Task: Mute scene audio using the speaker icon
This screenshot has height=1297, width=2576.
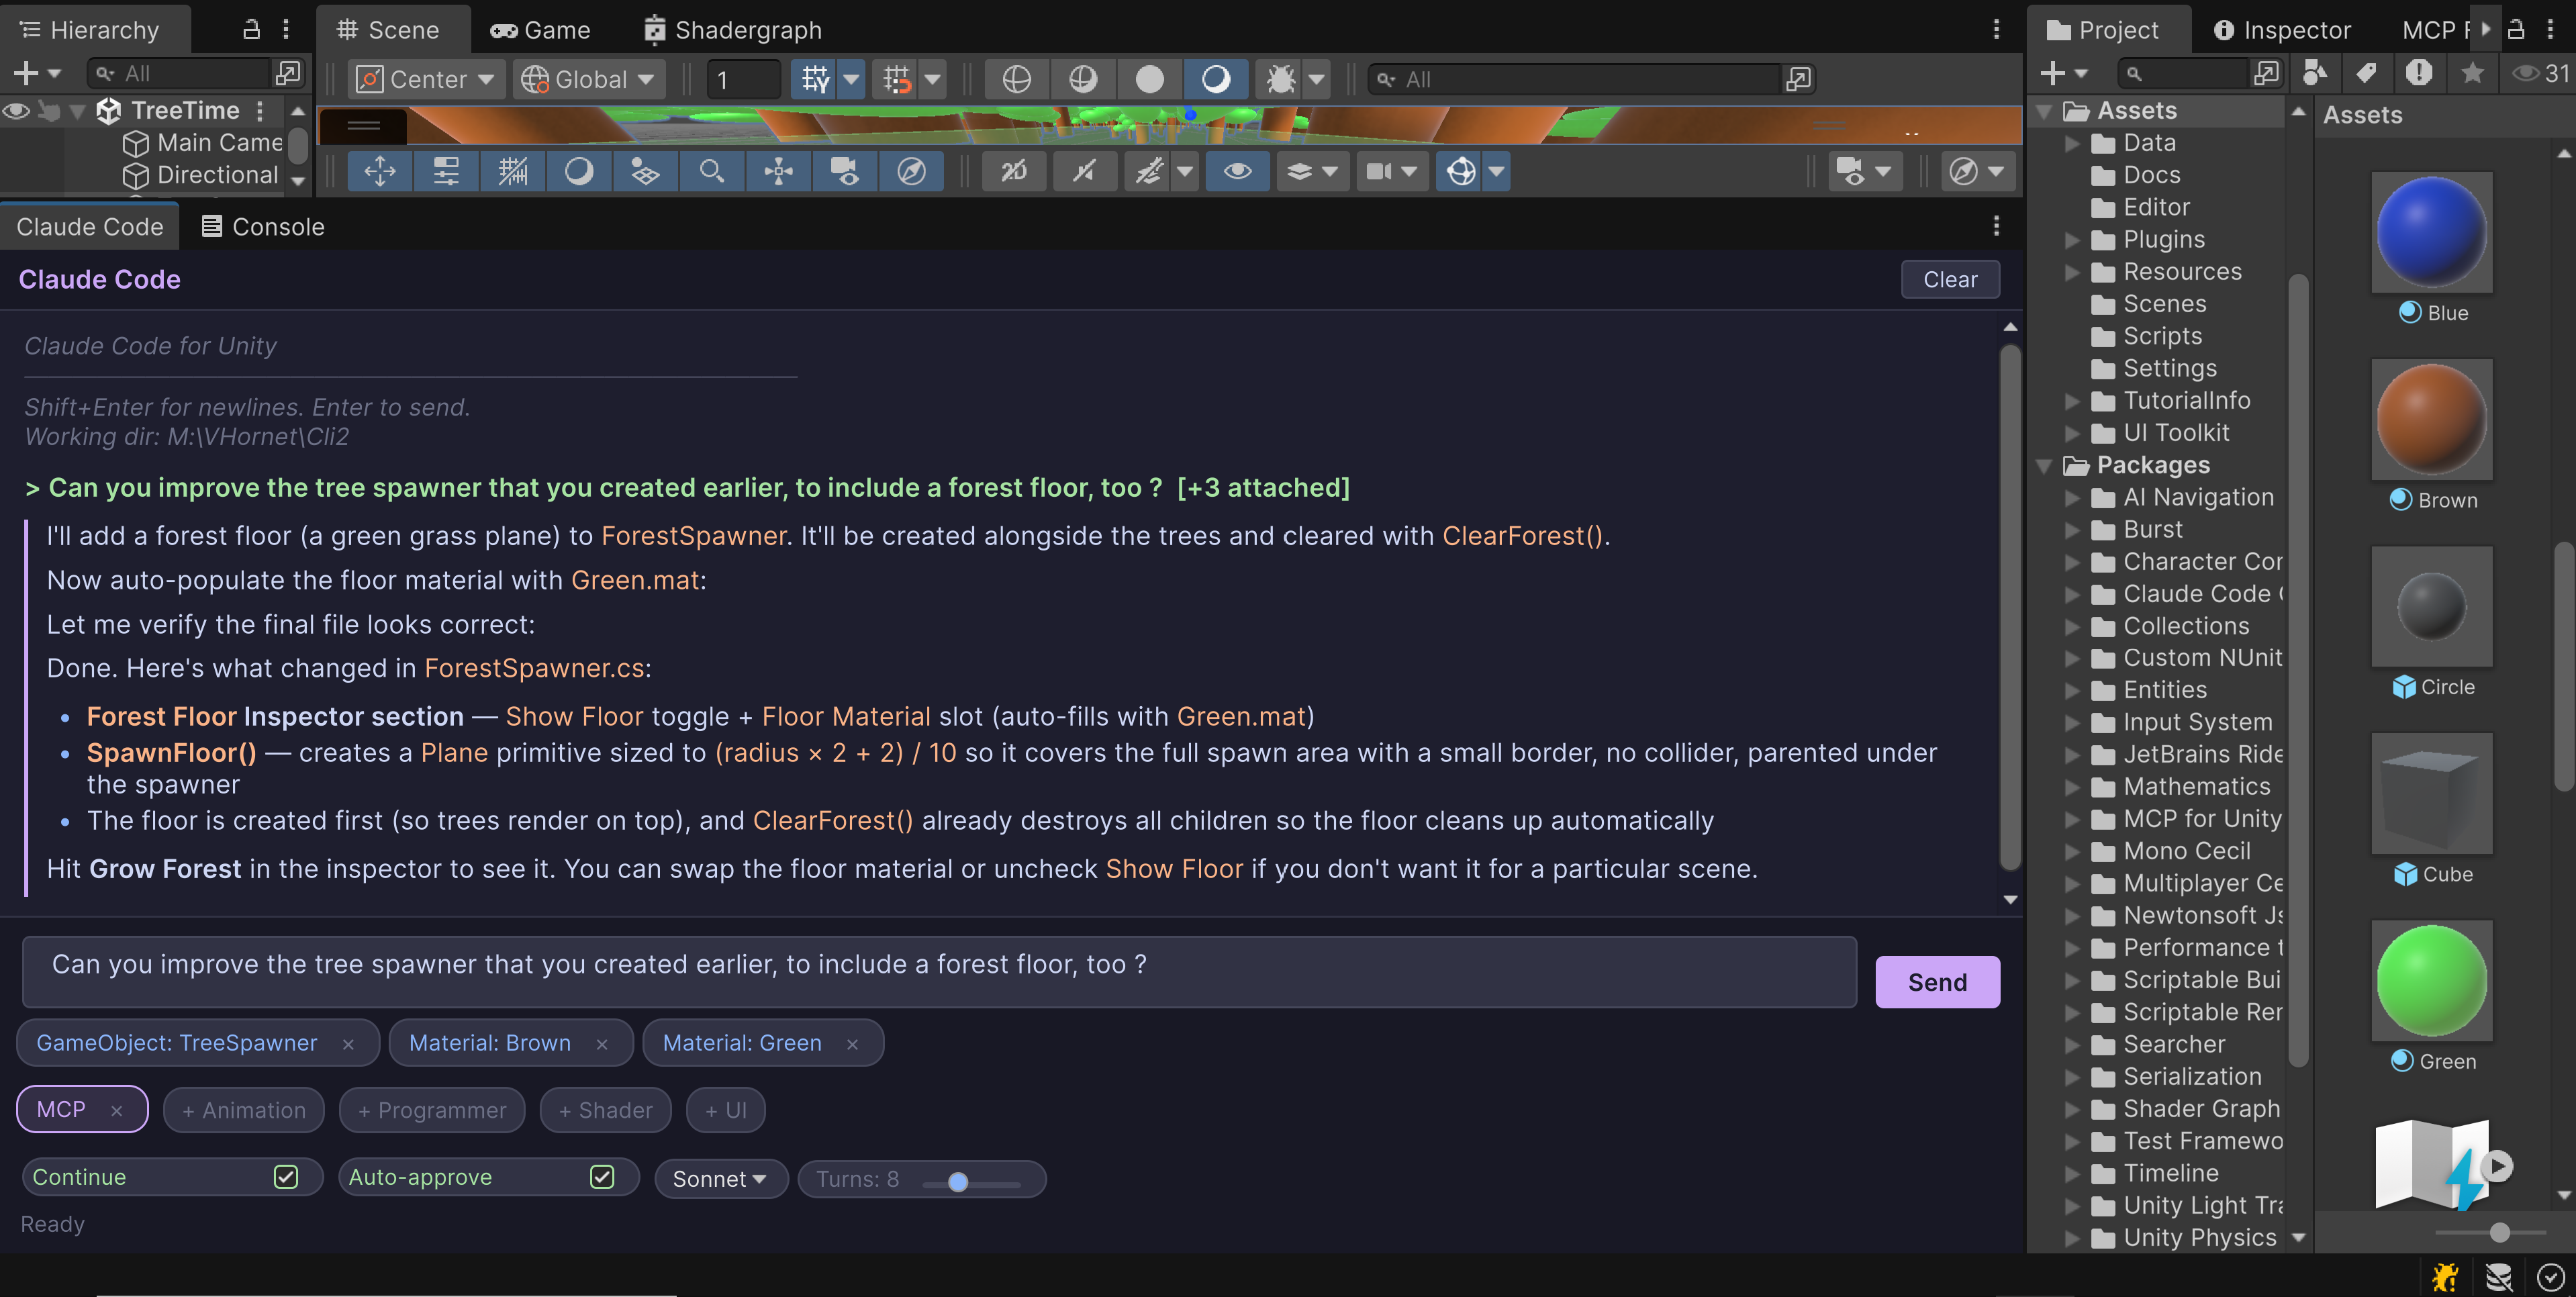Action: click(x=1085, y=171)
